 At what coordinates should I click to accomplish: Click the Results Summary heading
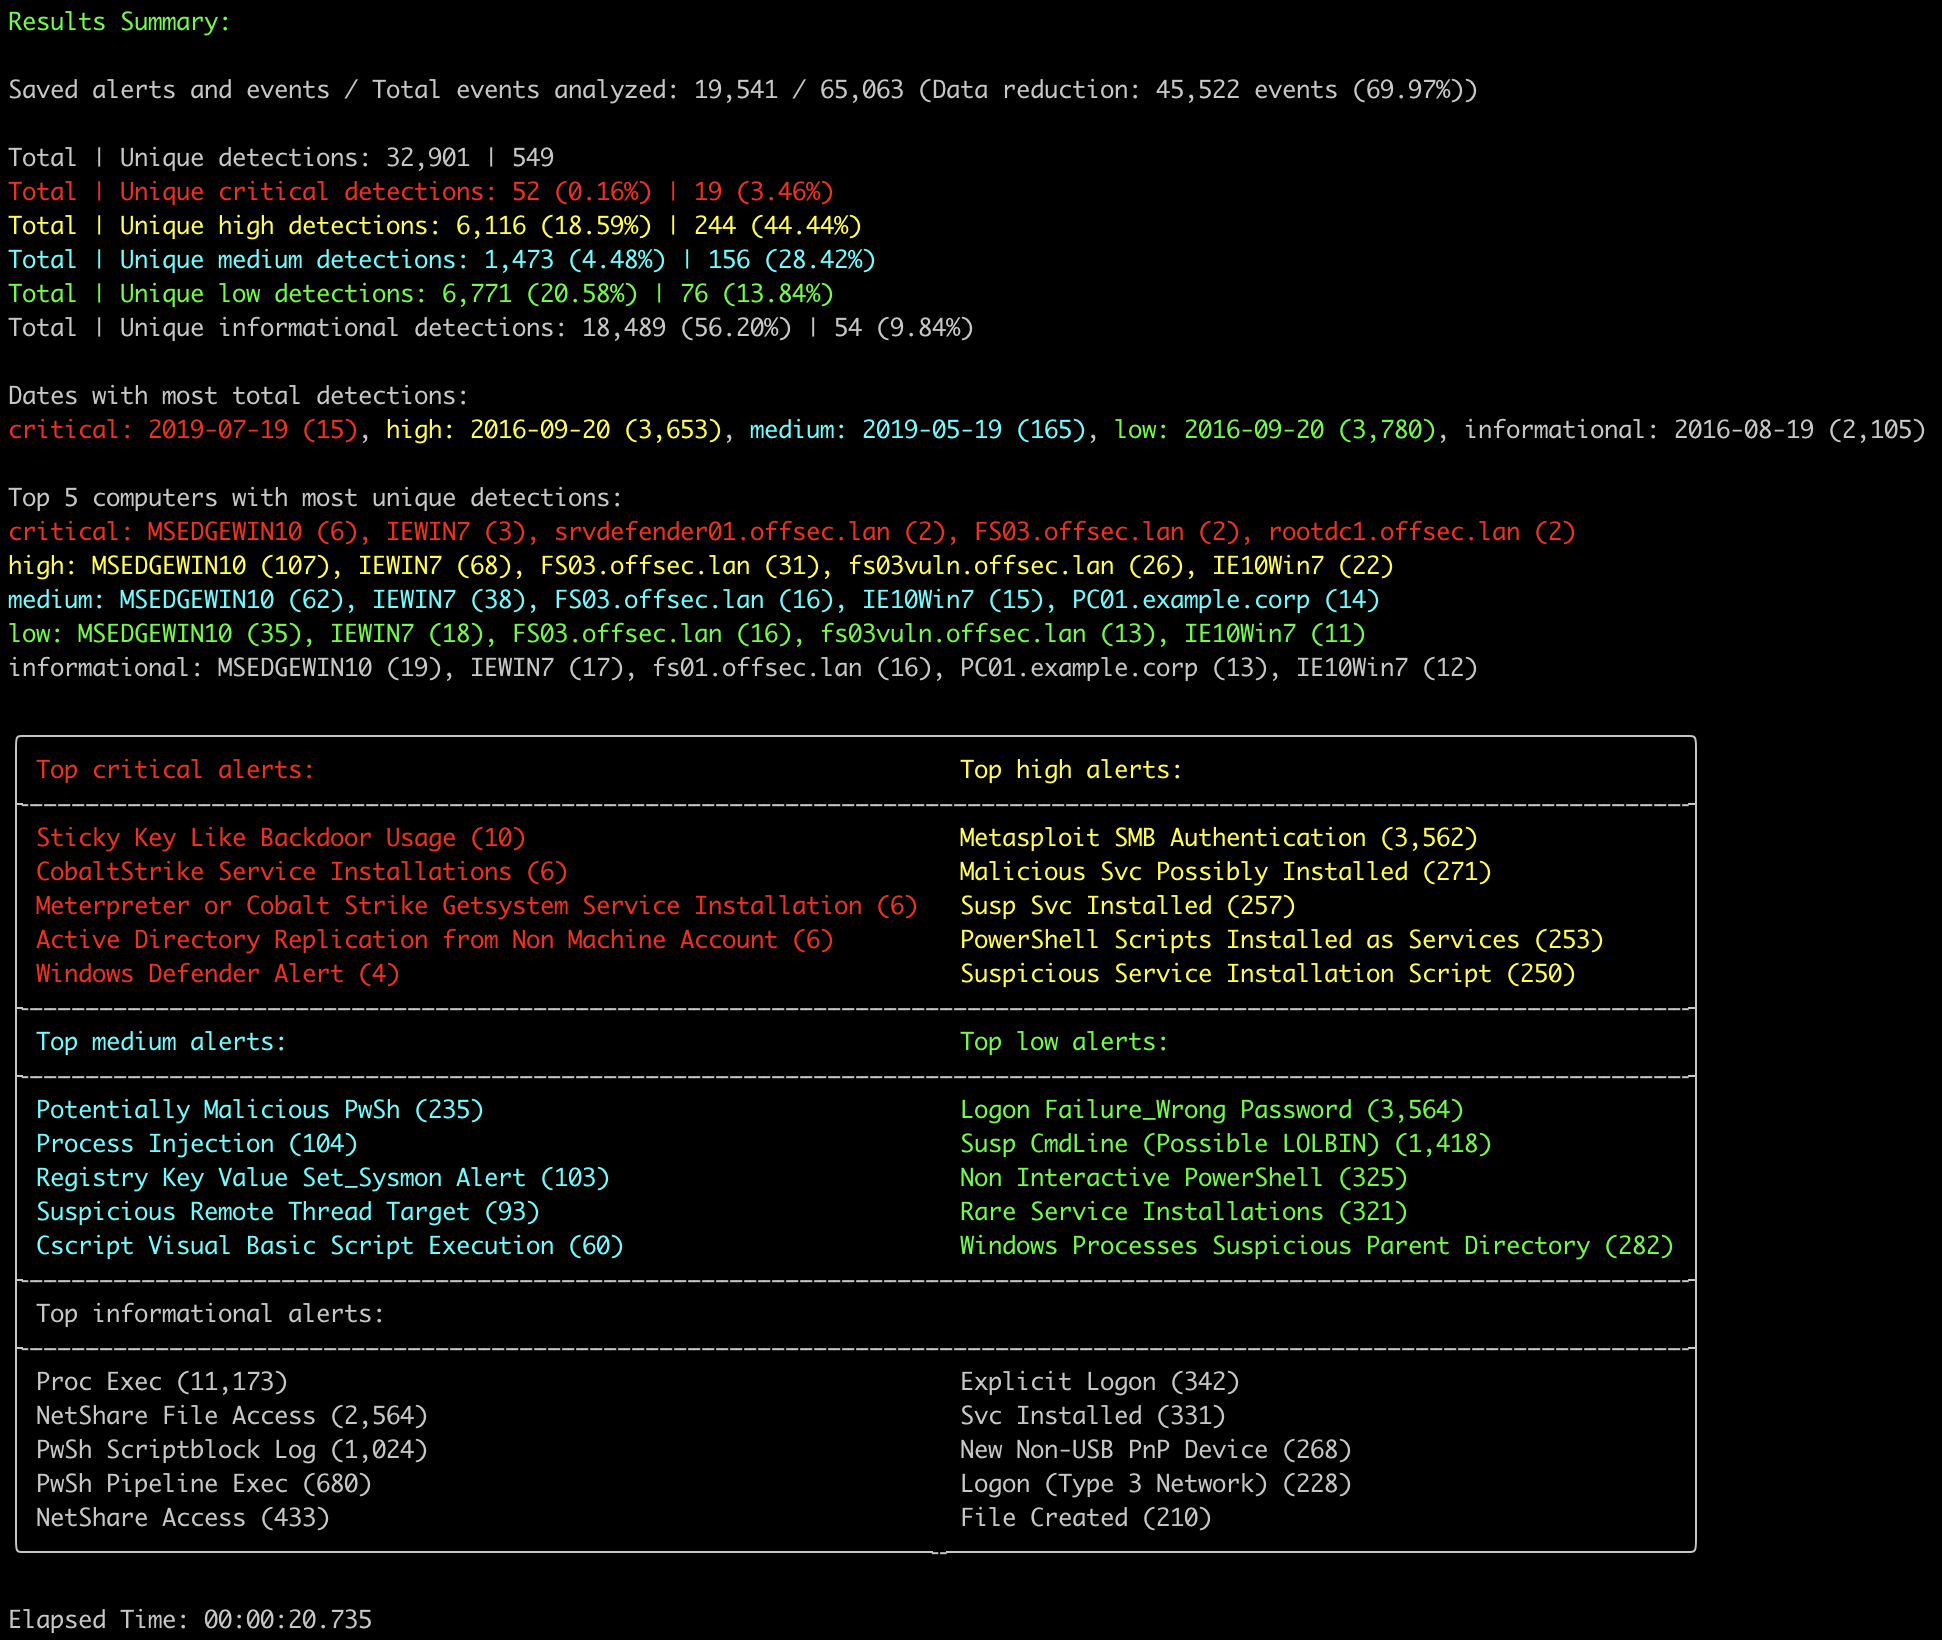(118, 21)
